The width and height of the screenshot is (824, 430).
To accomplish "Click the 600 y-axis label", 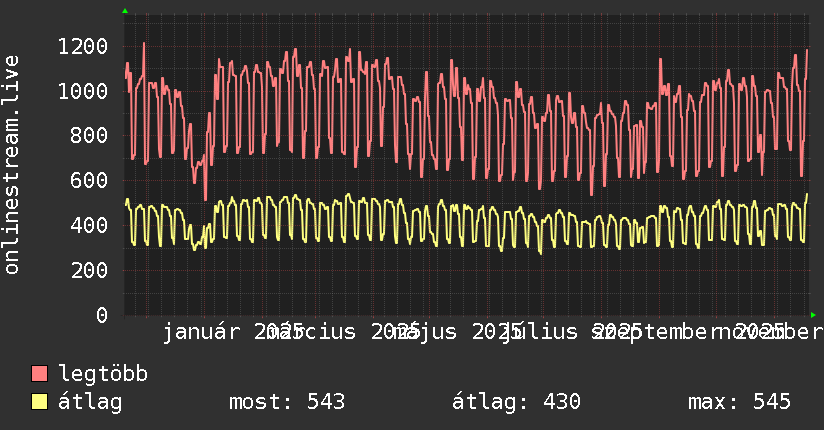I will (x=89, y=181).
